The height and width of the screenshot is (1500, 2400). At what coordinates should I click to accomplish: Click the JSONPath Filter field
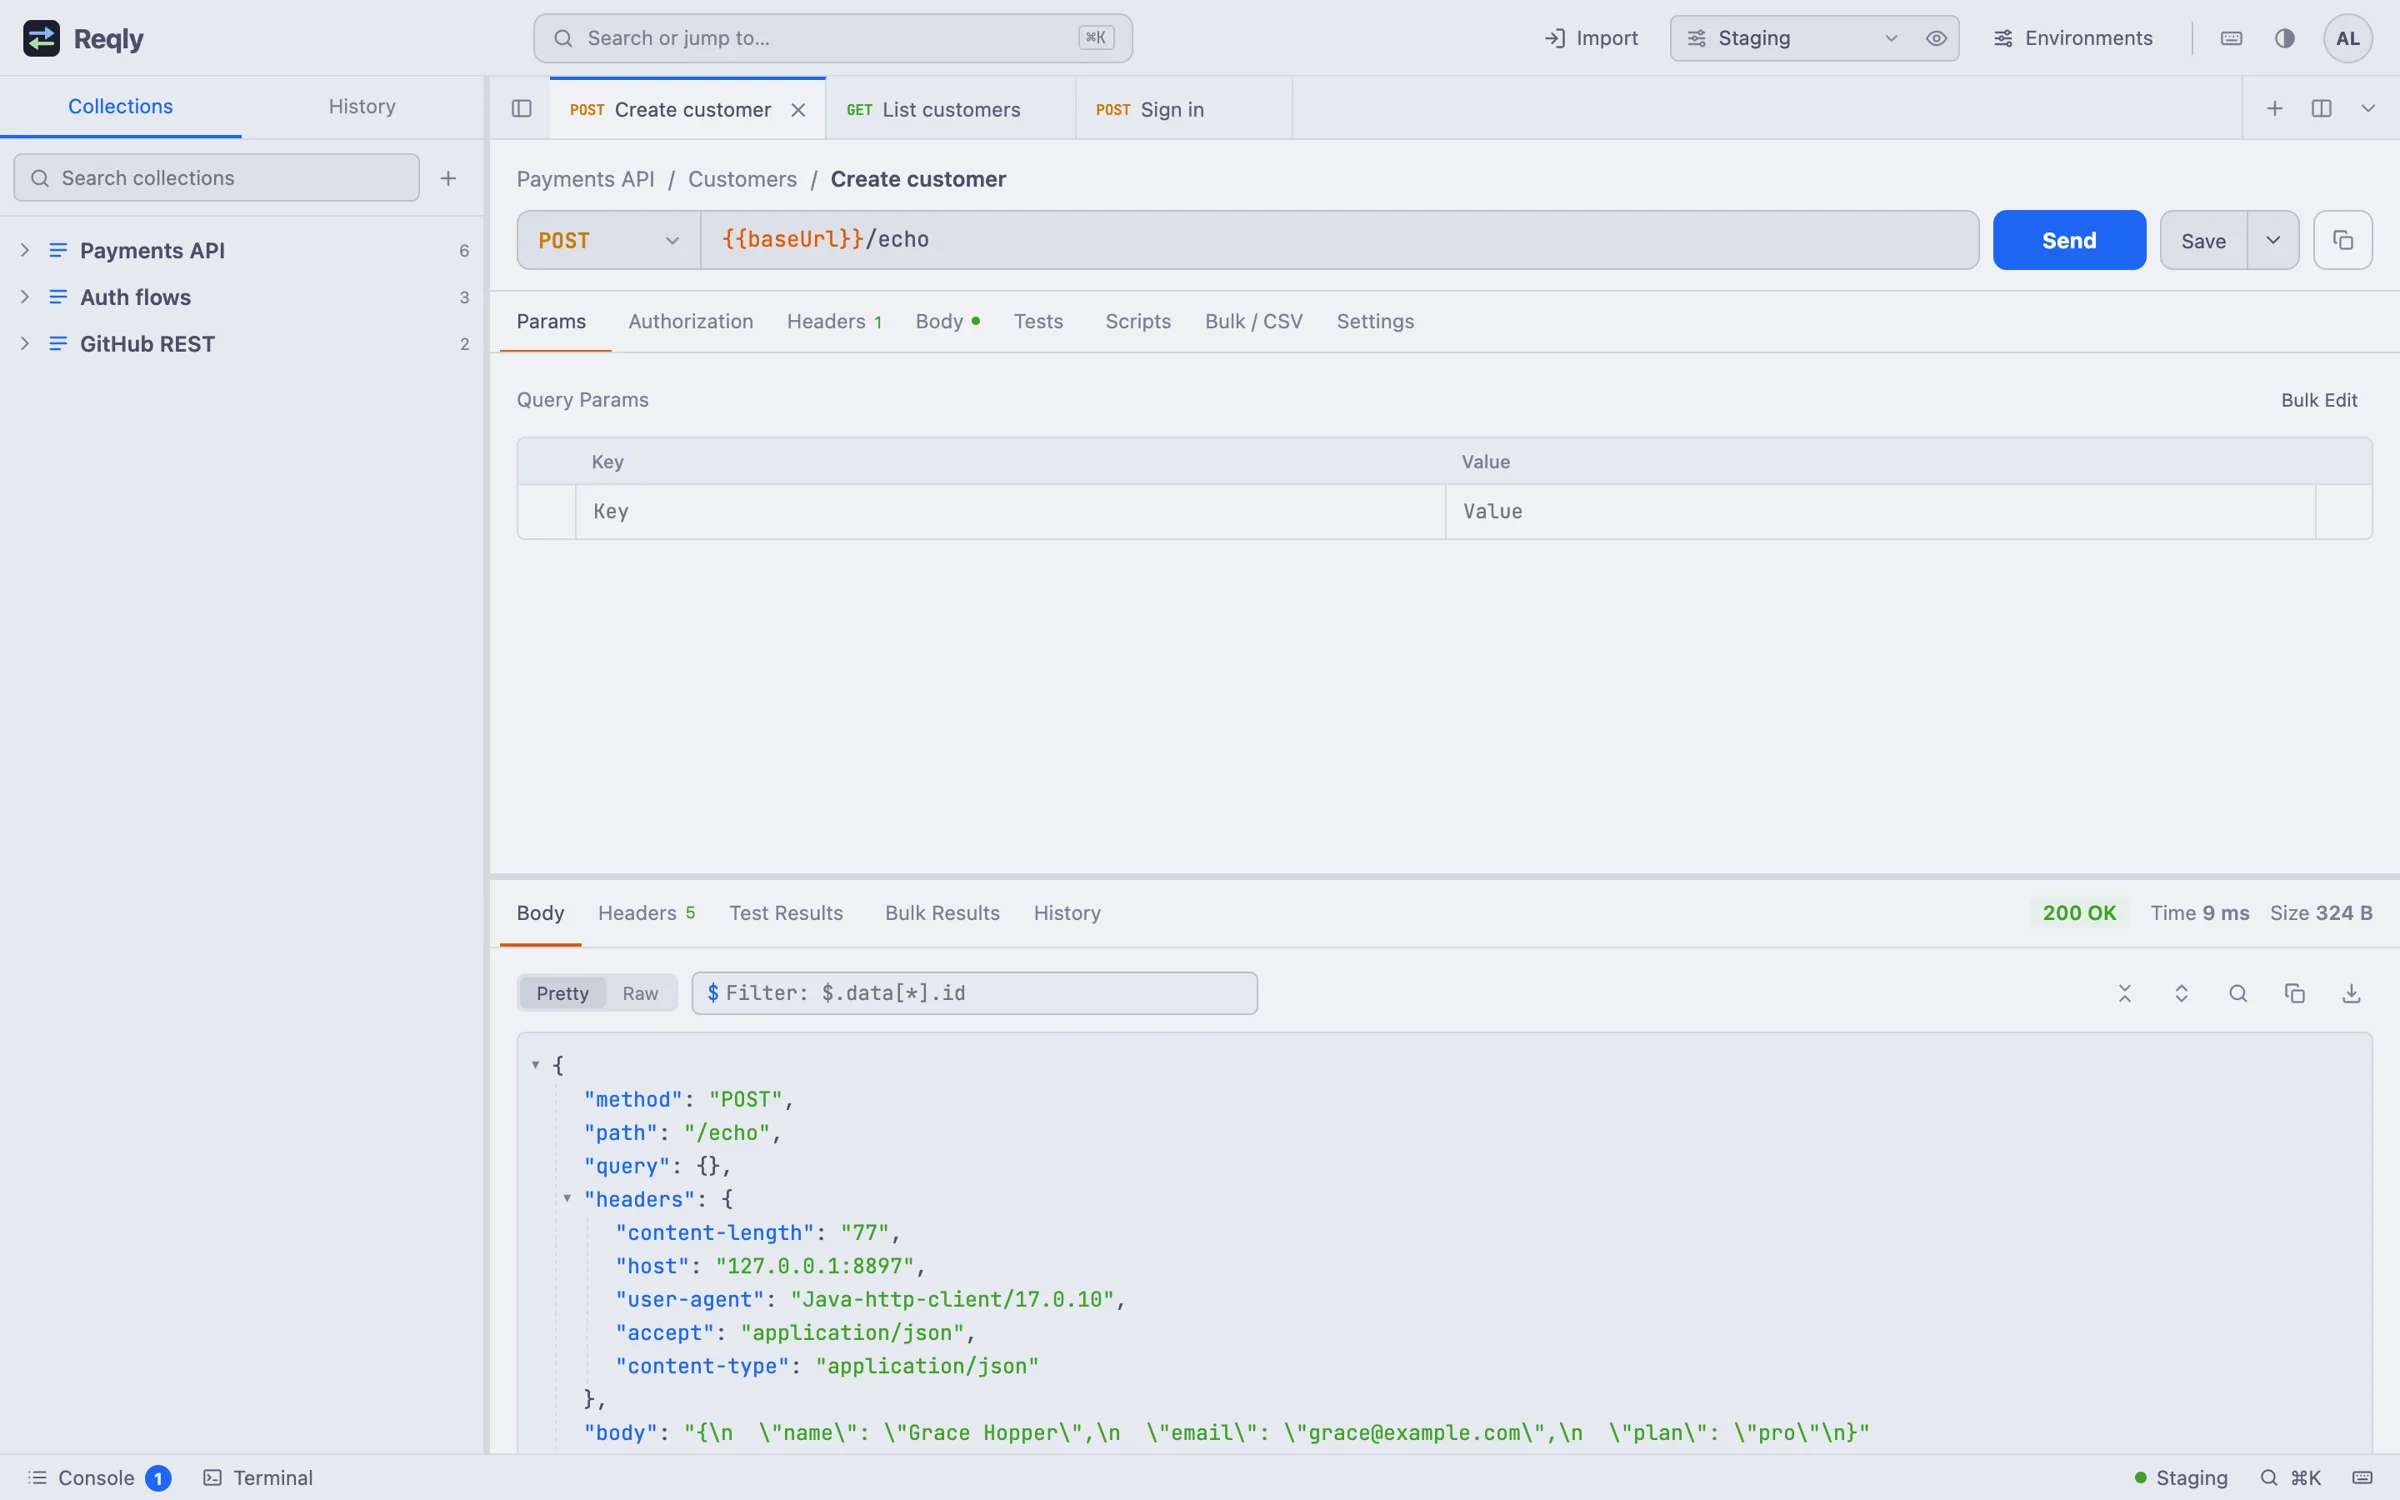pyautogui.click(x=974, y=993)
